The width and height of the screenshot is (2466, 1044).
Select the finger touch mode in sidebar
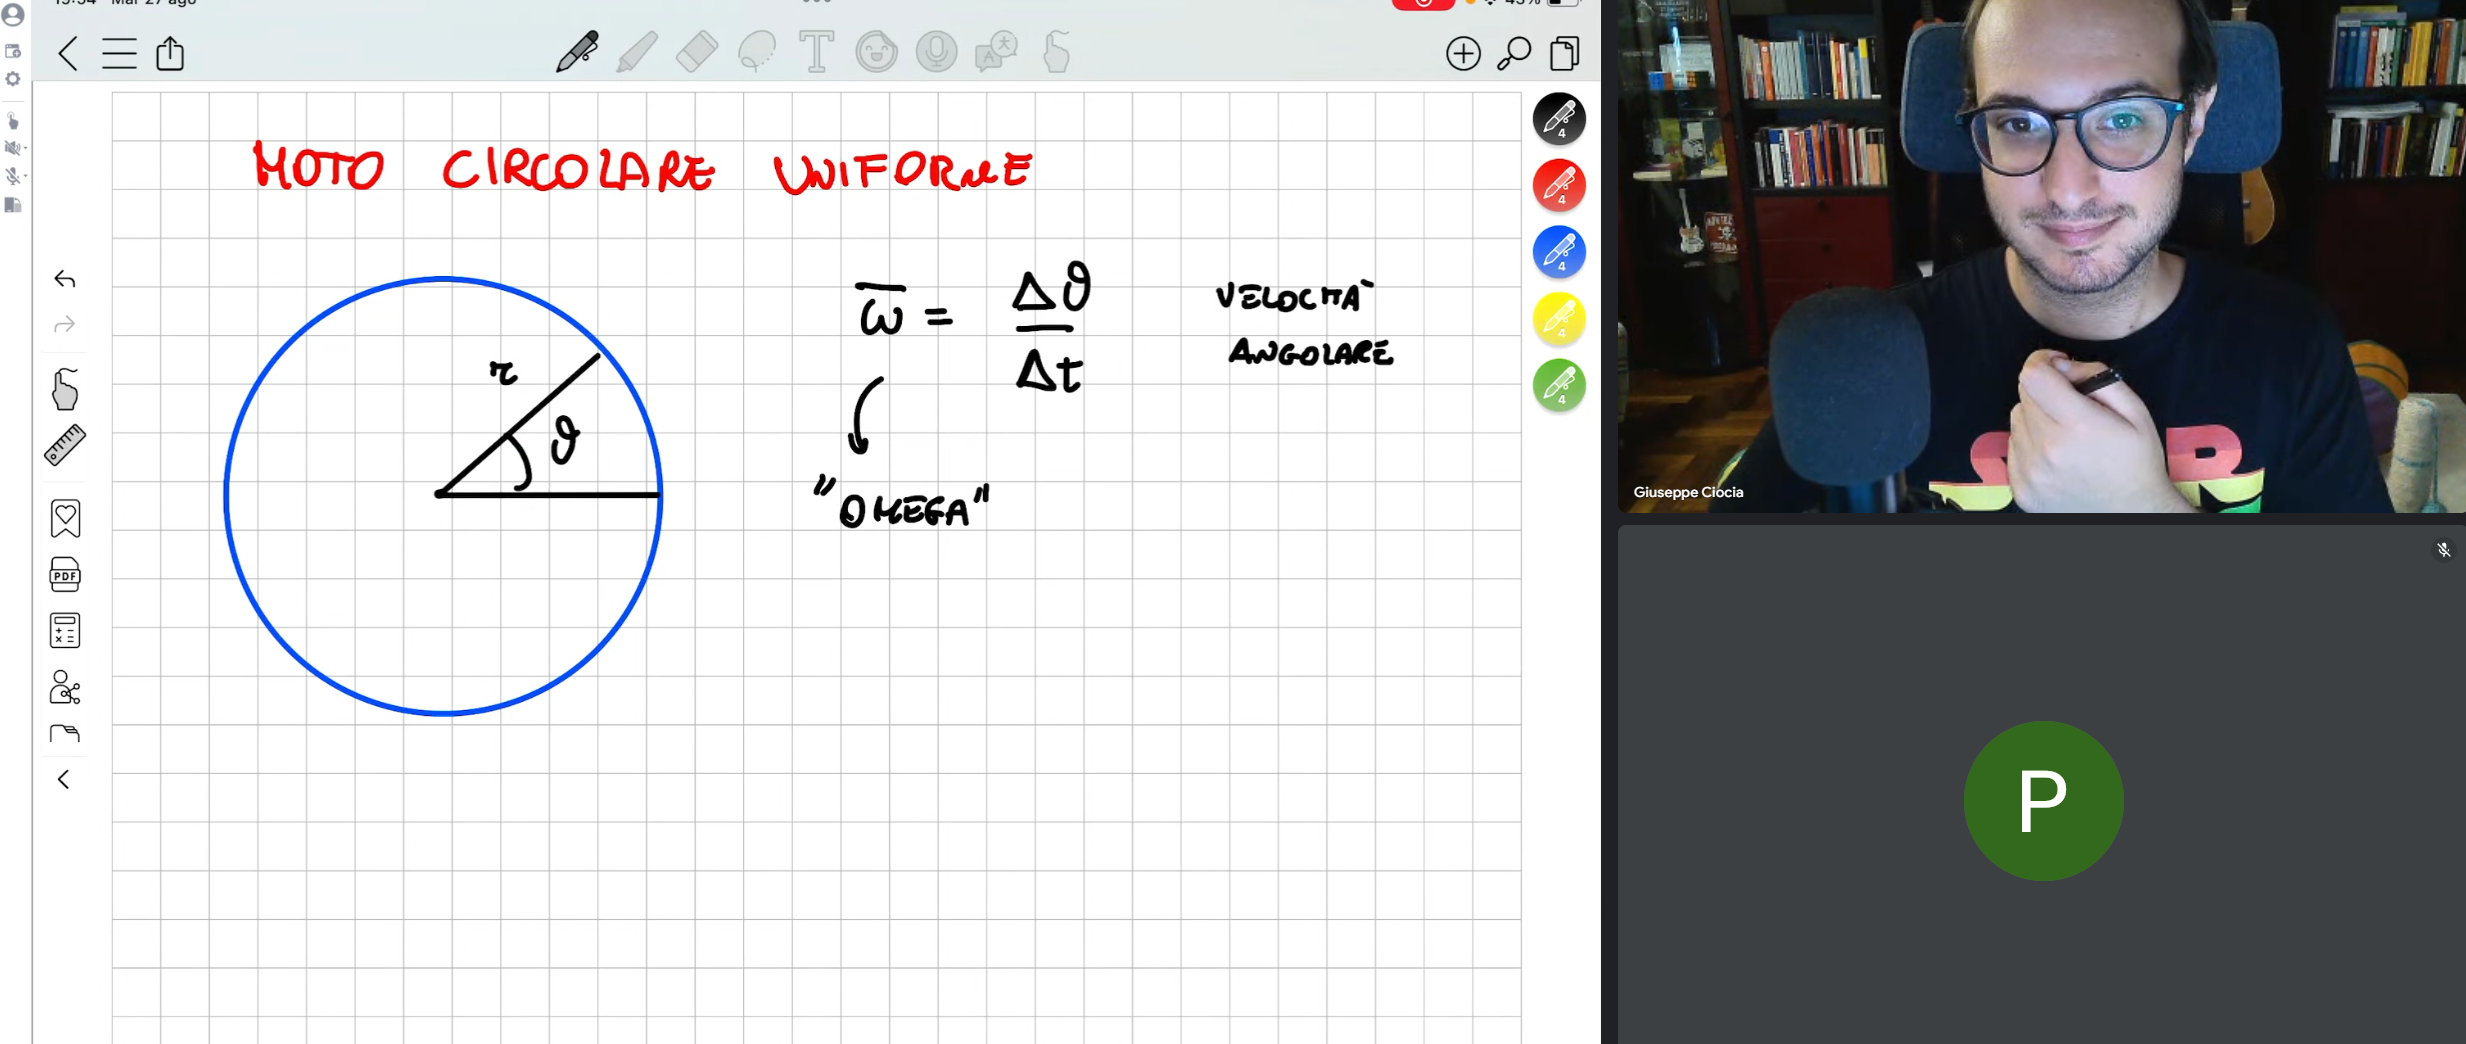(65, 389)
